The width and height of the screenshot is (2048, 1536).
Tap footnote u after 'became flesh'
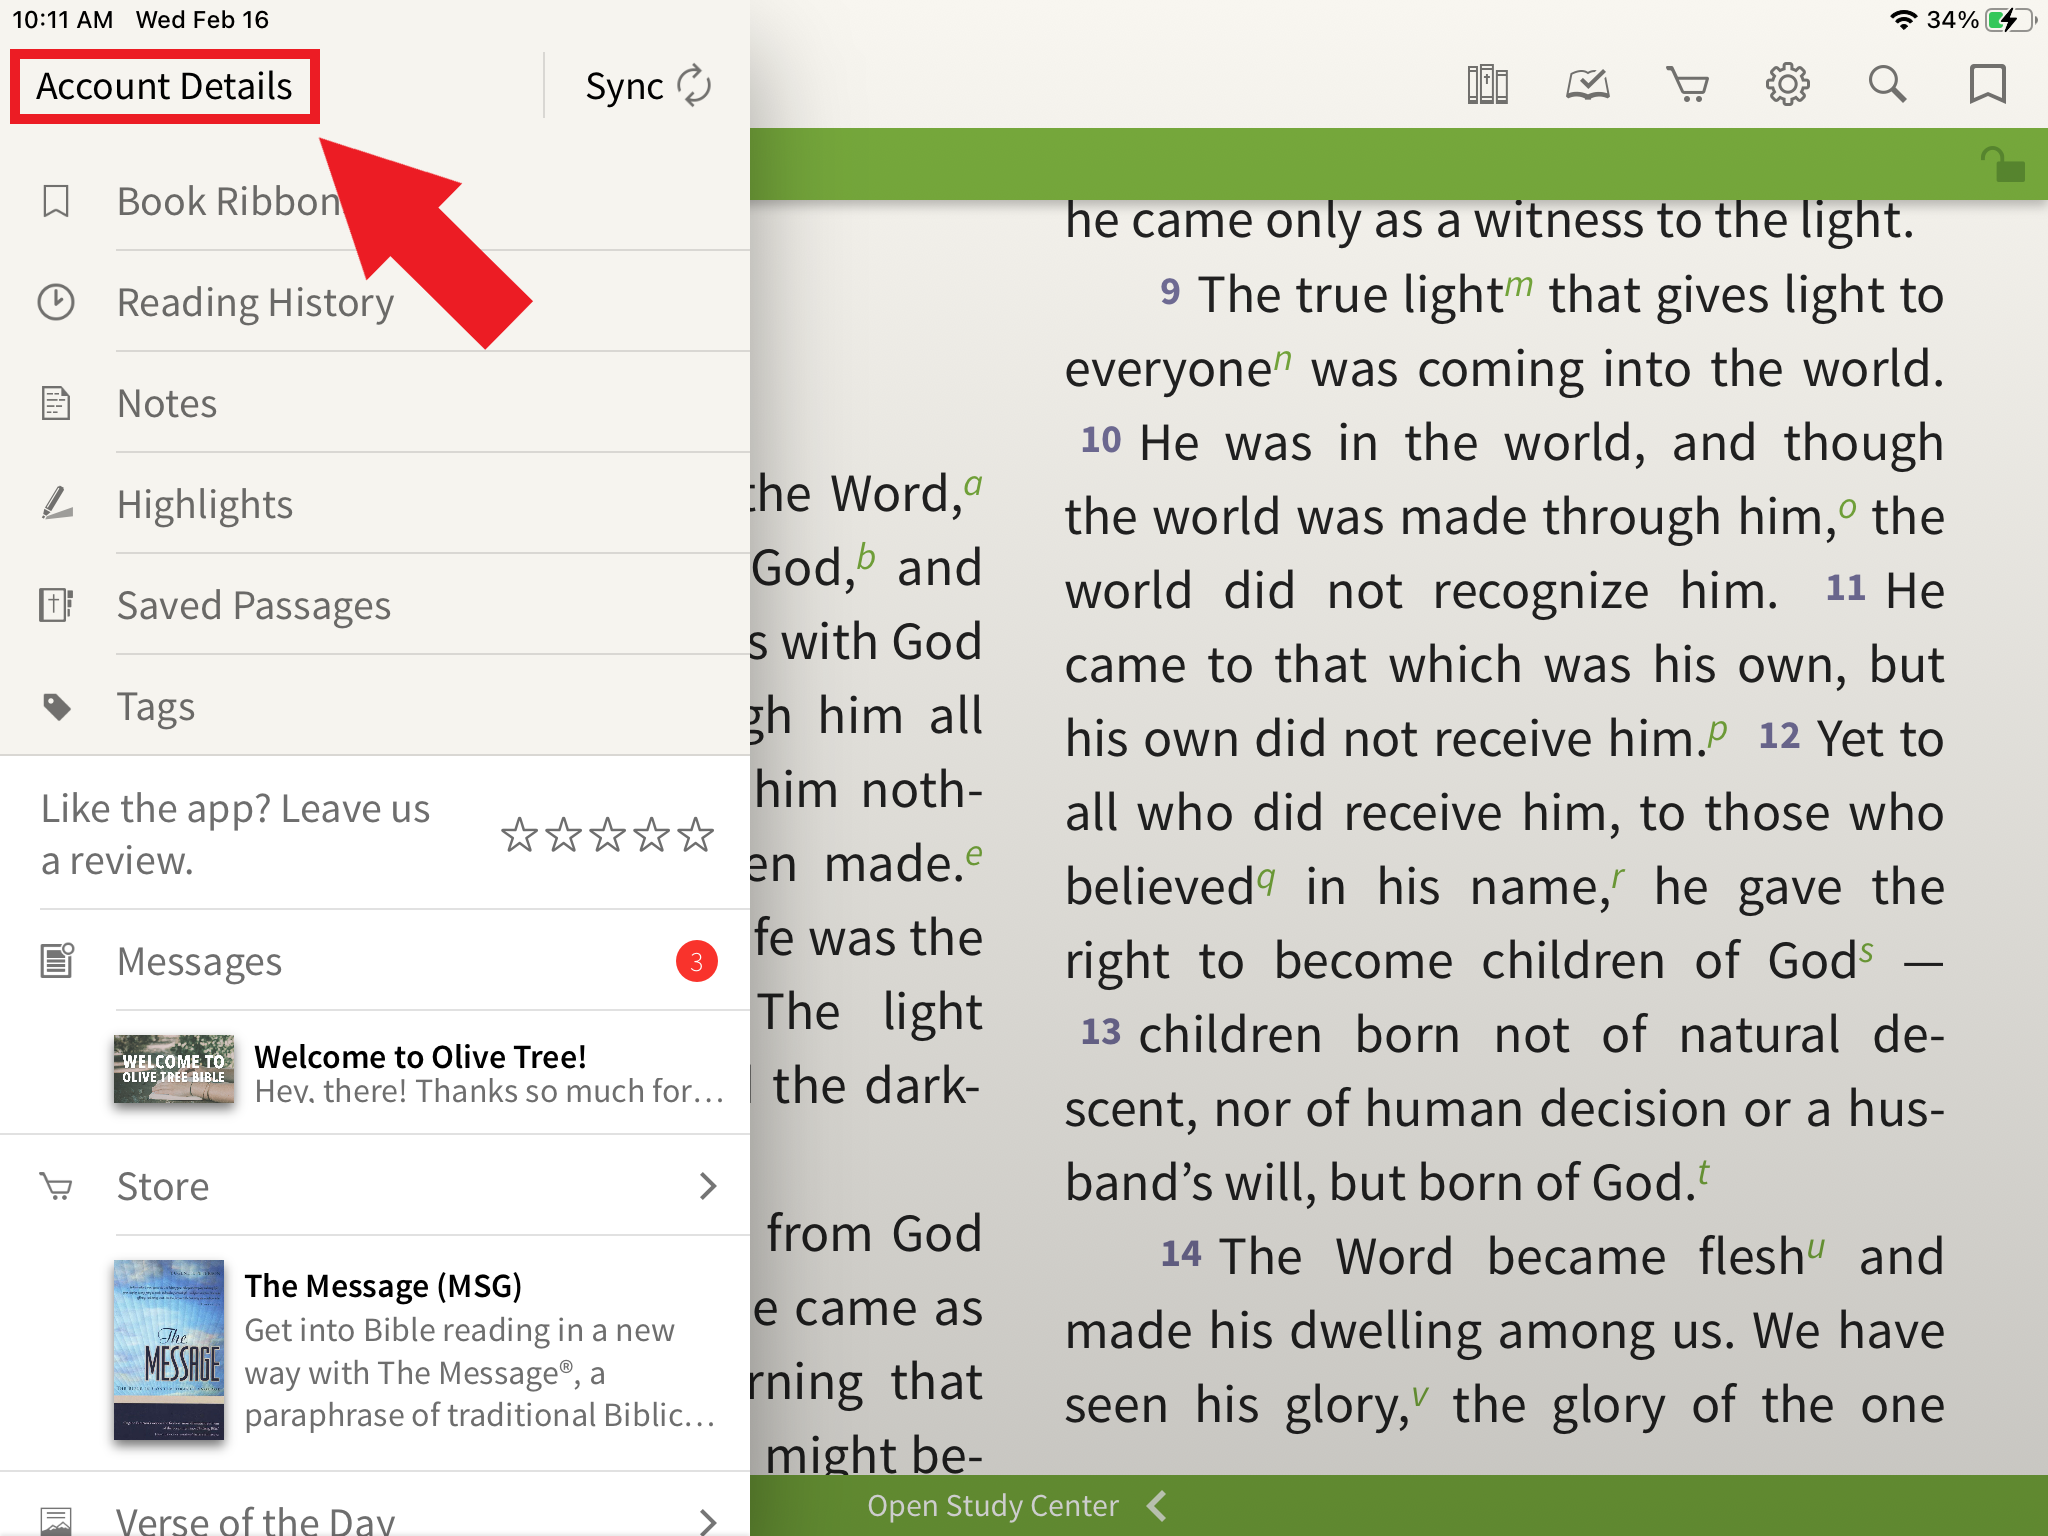[1816, 1248]
